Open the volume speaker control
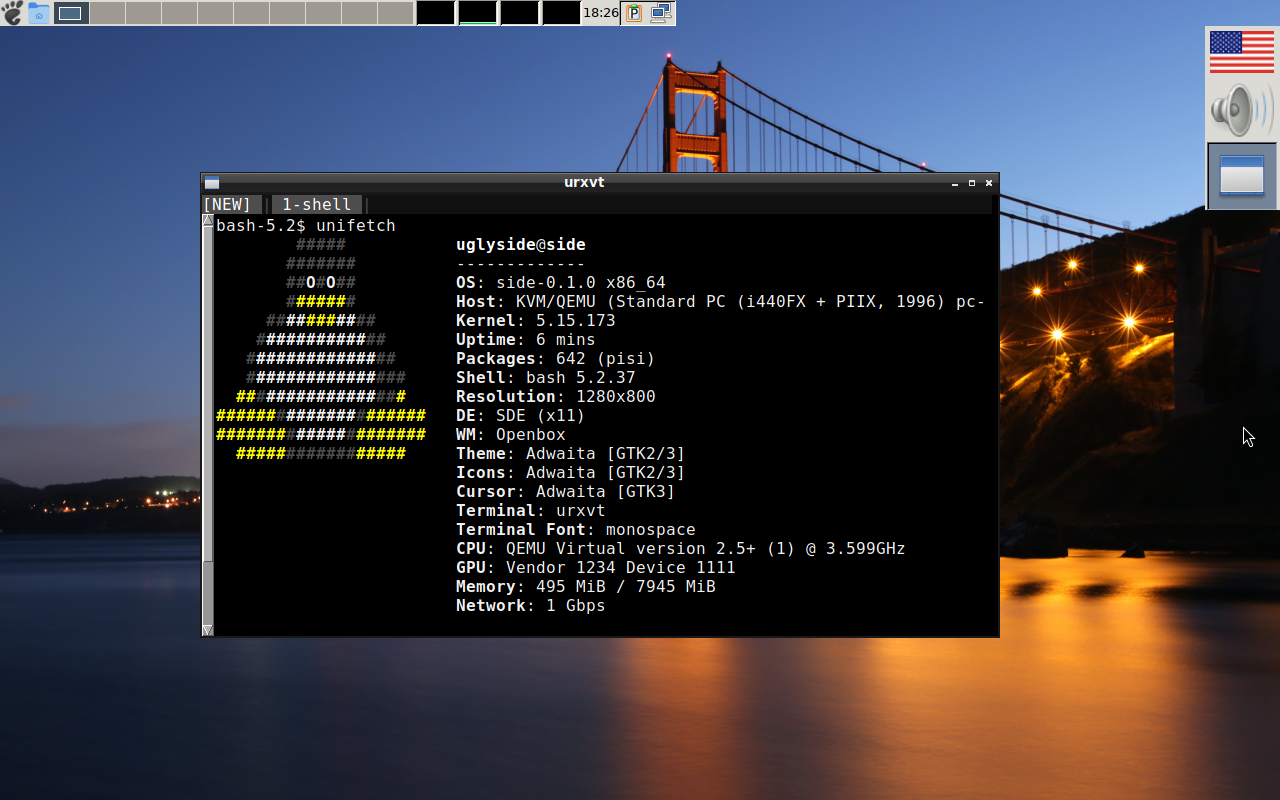 point(1241,109)
